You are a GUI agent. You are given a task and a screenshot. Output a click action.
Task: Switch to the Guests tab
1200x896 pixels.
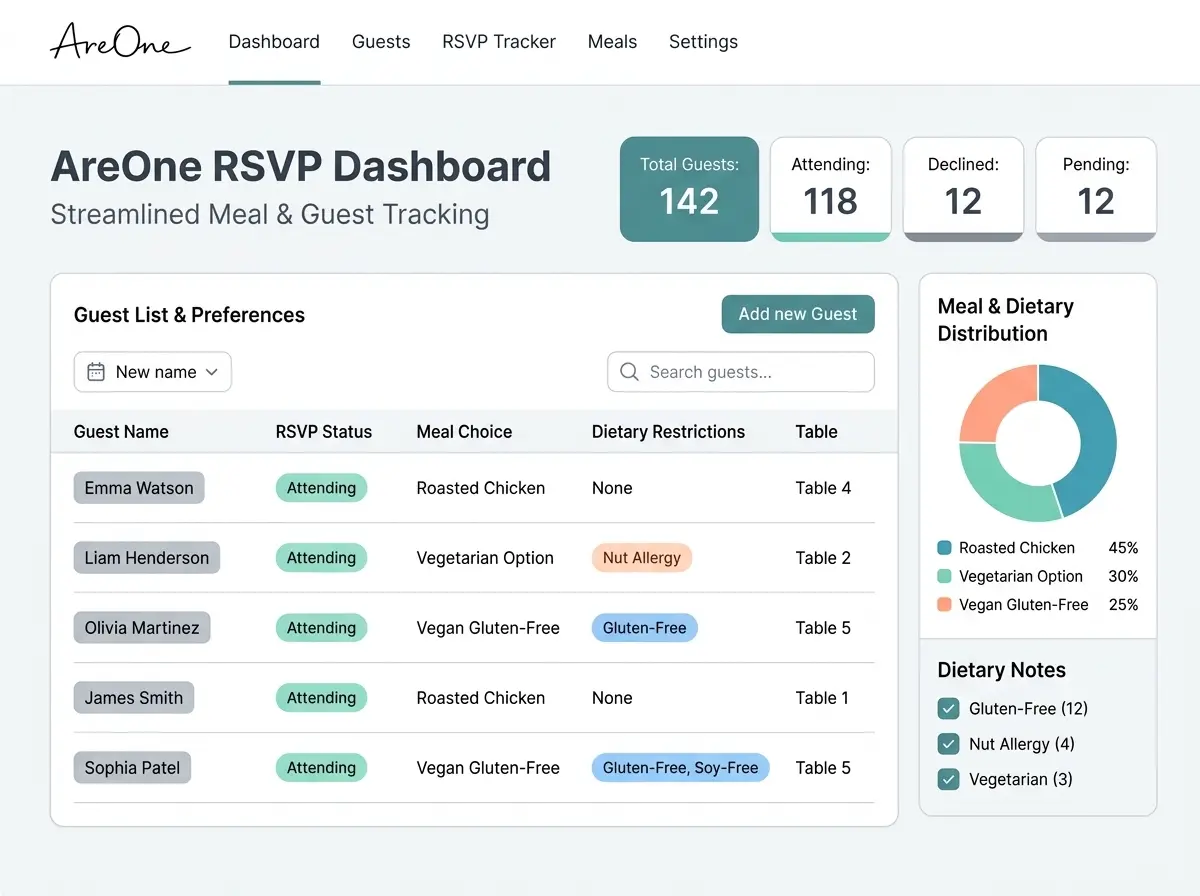click(x=381, y=42)
